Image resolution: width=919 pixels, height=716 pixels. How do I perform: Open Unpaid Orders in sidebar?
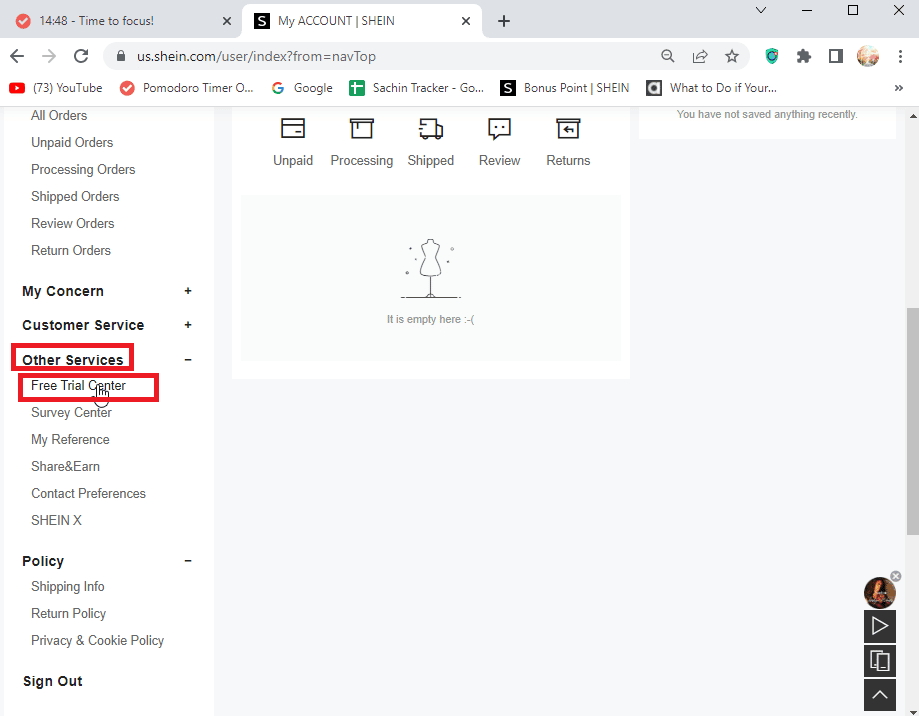[x=72, y=142]
